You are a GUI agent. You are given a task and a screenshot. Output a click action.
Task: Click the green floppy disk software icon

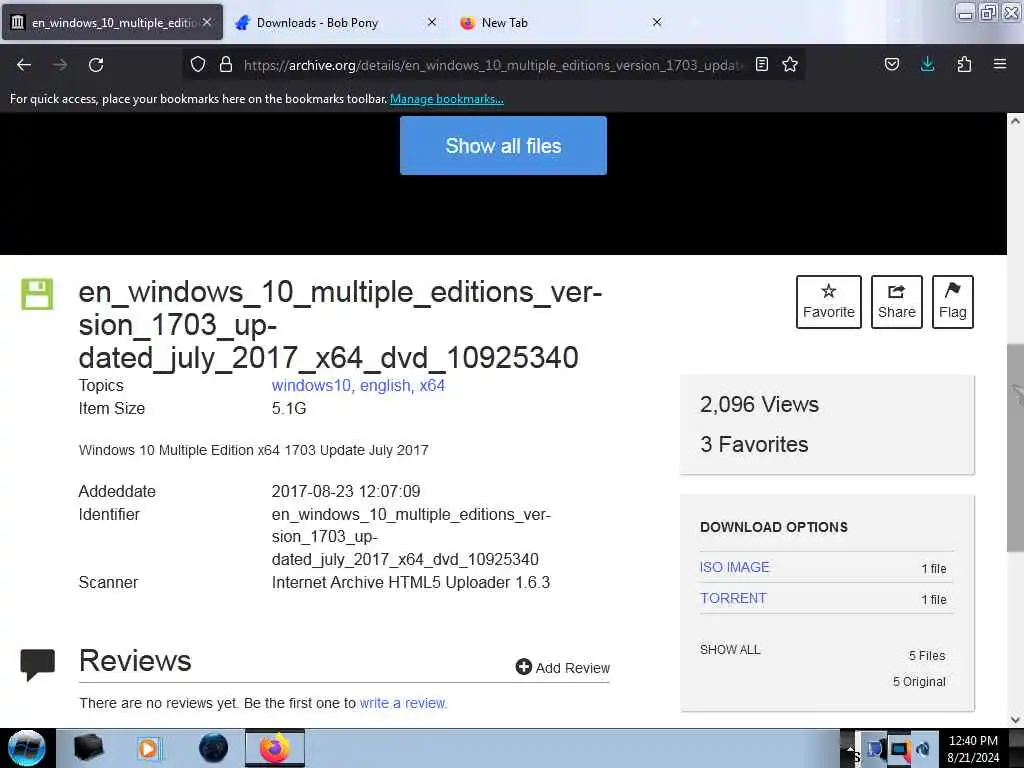coord(37,294)
